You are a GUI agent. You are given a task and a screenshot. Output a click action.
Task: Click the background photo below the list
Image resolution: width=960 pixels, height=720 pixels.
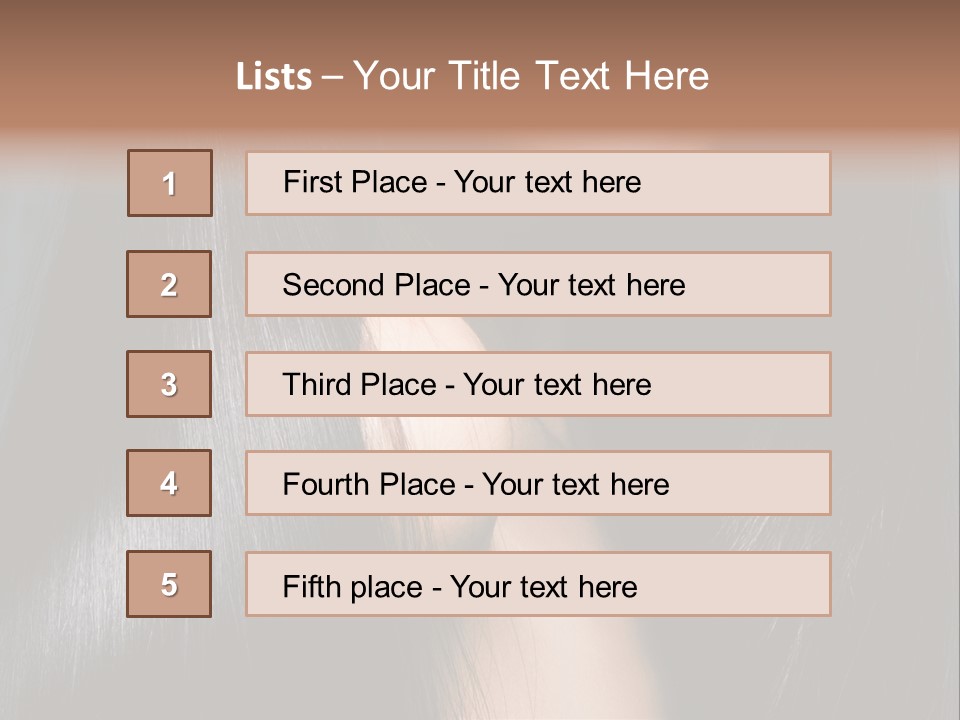pyautogui.click(x=480, y=670)
